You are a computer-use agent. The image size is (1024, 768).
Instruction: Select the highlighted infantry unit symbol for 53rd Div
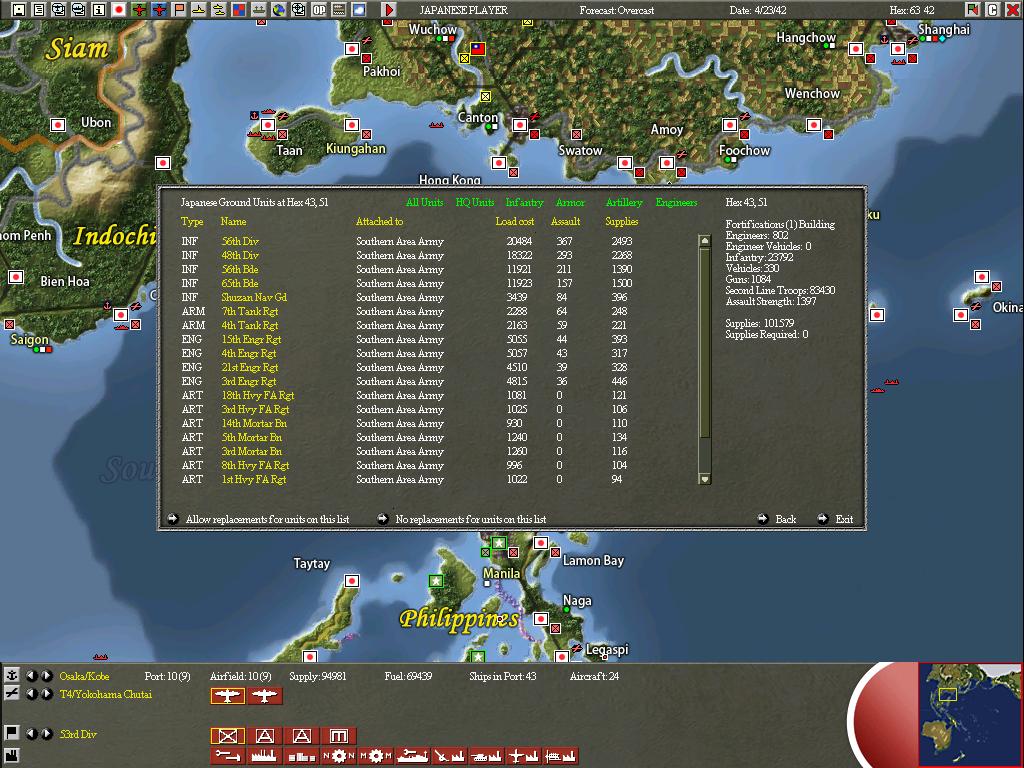[227, 736]
